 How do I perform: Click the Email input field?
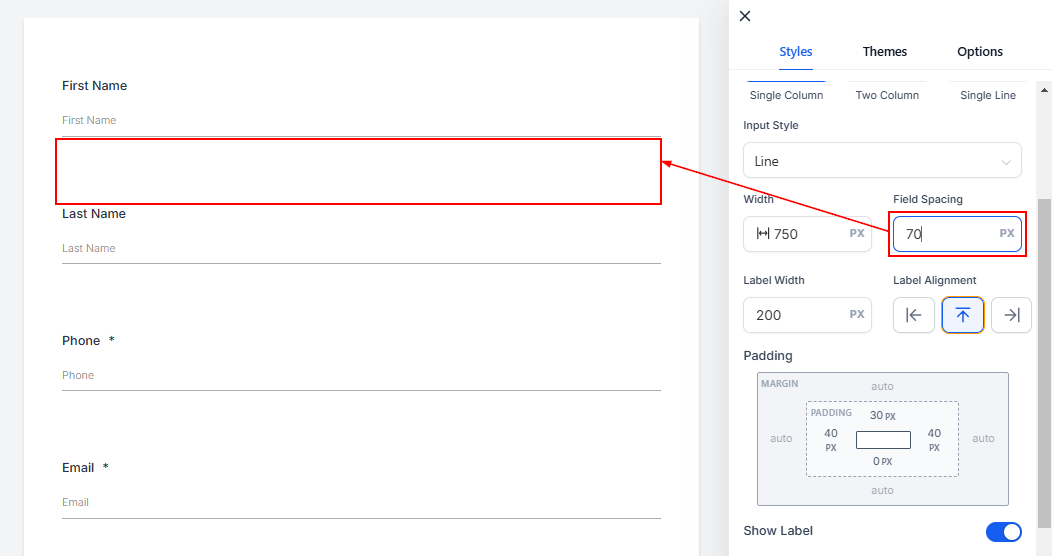[x=360, y=502]
